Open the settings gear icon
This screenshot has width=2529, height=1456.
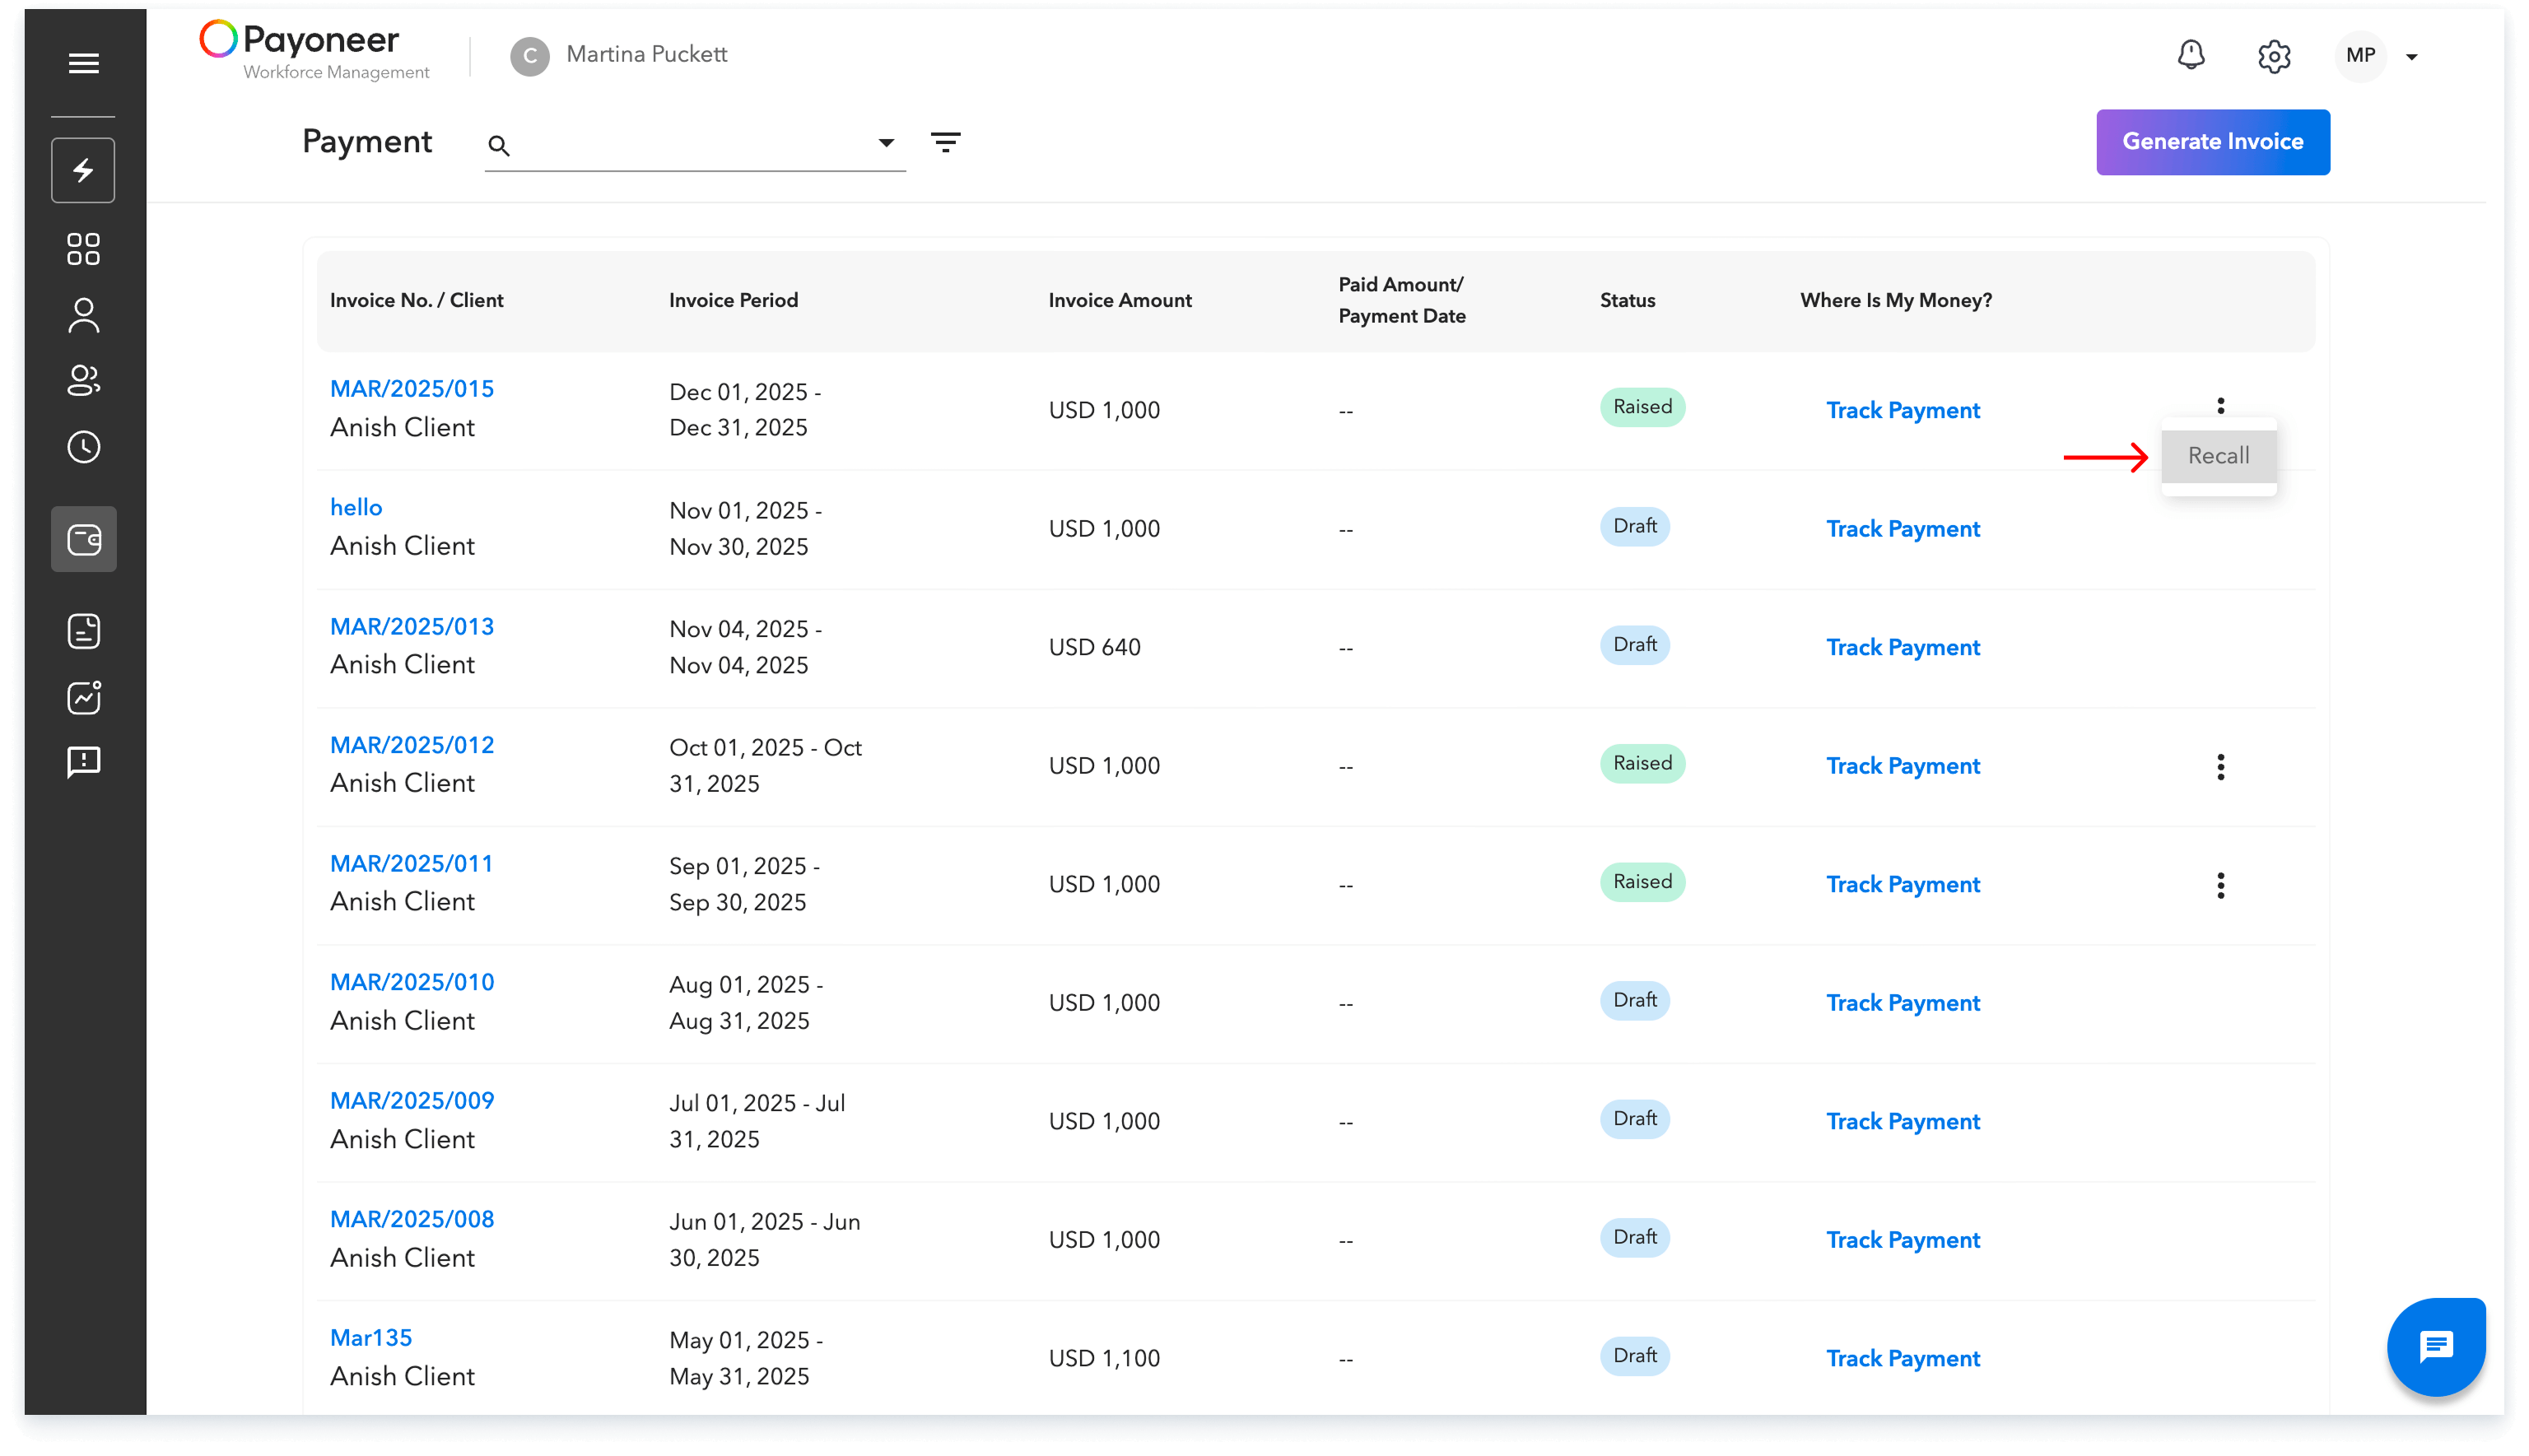click(2274, 56)
